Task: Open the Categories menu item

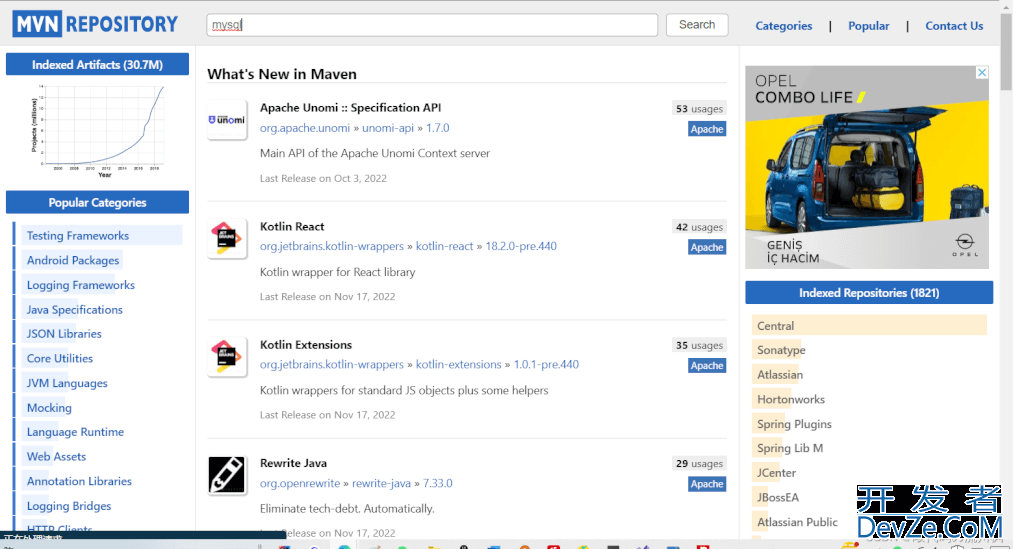Action: (x=783, y=26)
